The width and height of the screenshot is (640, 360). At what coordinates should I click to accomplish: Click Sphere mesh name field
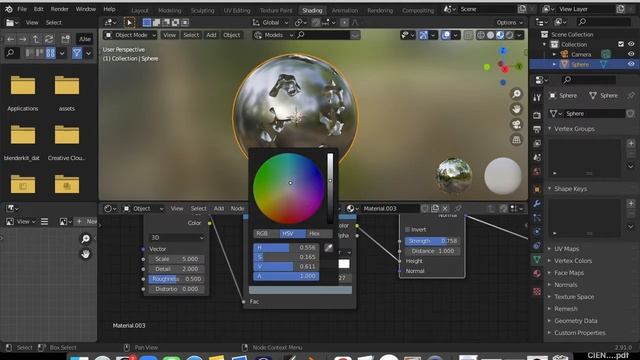pyautogui.click(x=594, y=114)
